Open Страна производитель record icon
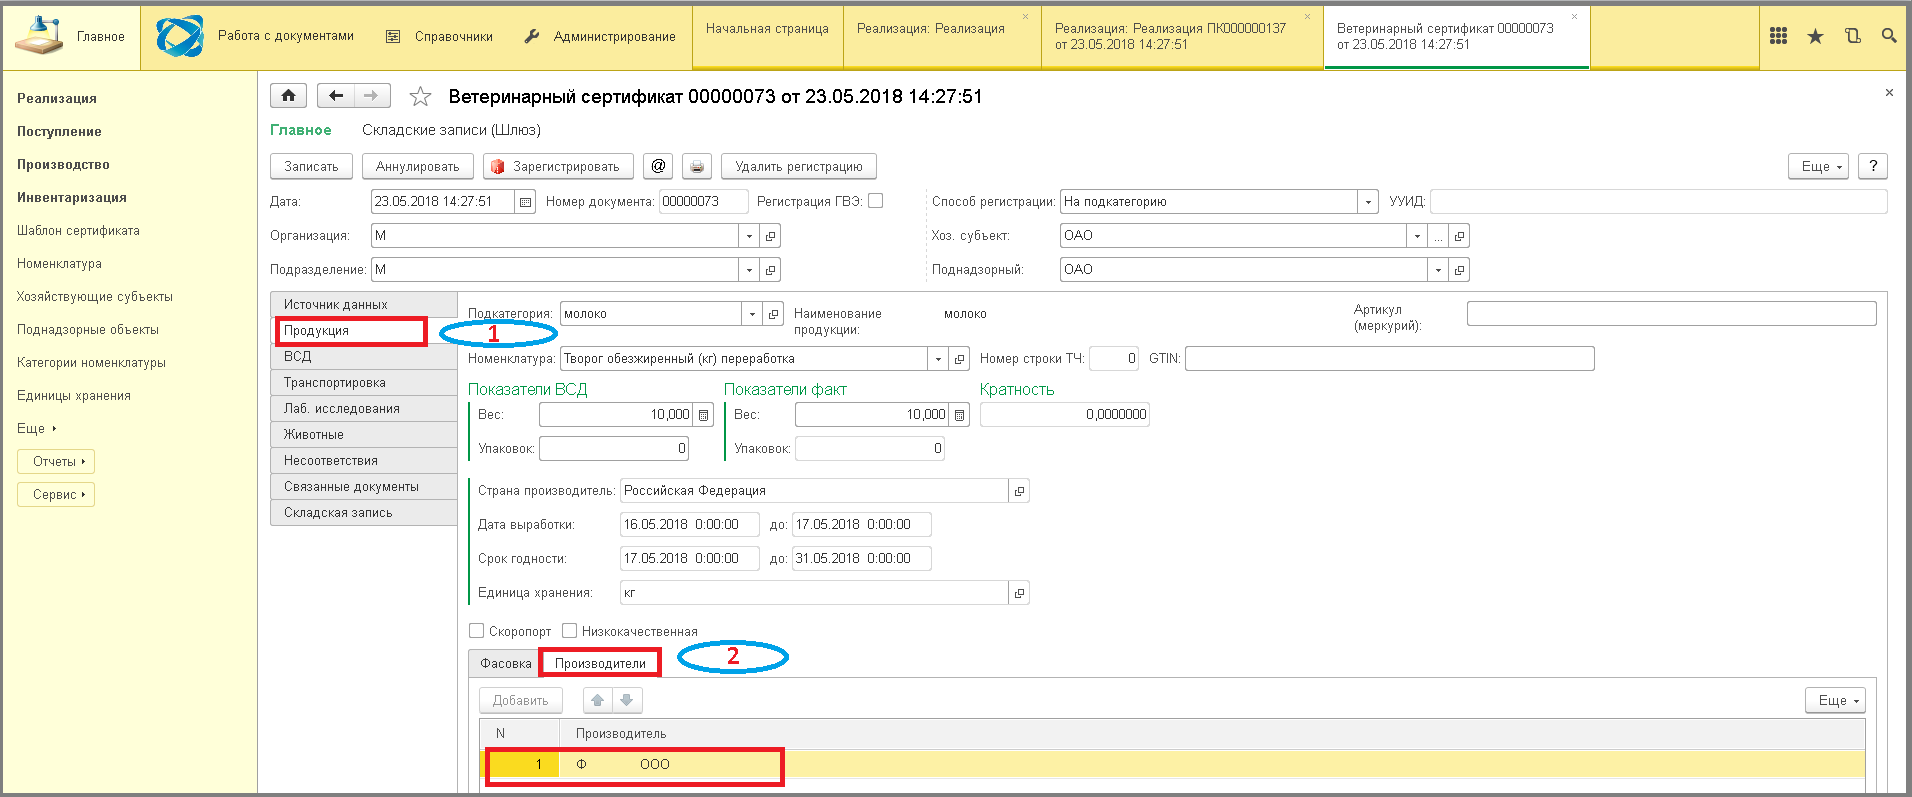 point(1019,491)
